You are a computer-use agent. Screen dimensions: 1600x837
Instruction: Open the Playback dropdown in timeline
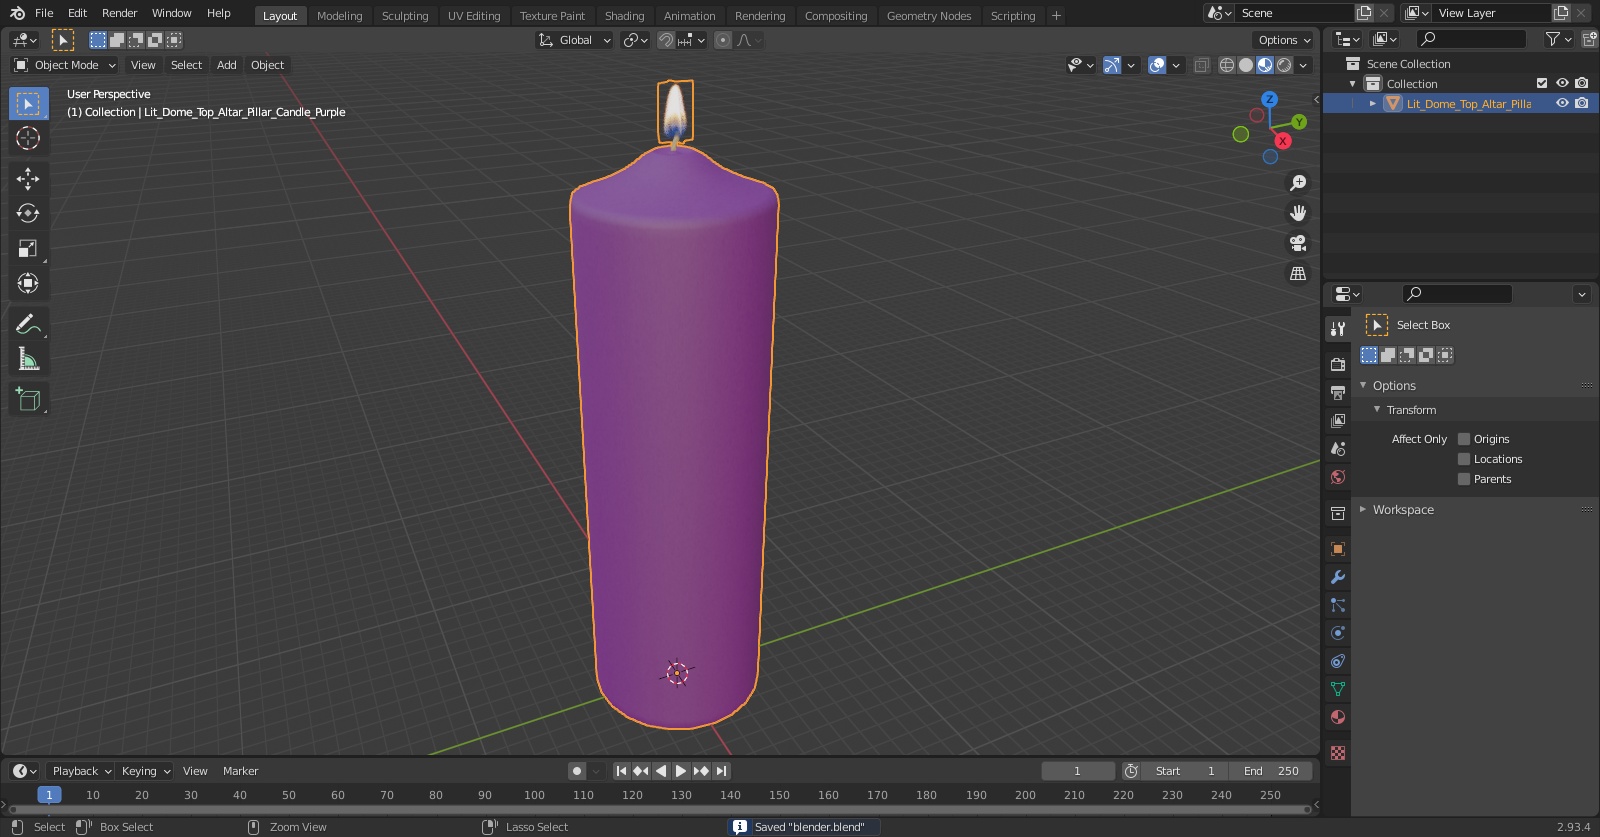point(81,771)
